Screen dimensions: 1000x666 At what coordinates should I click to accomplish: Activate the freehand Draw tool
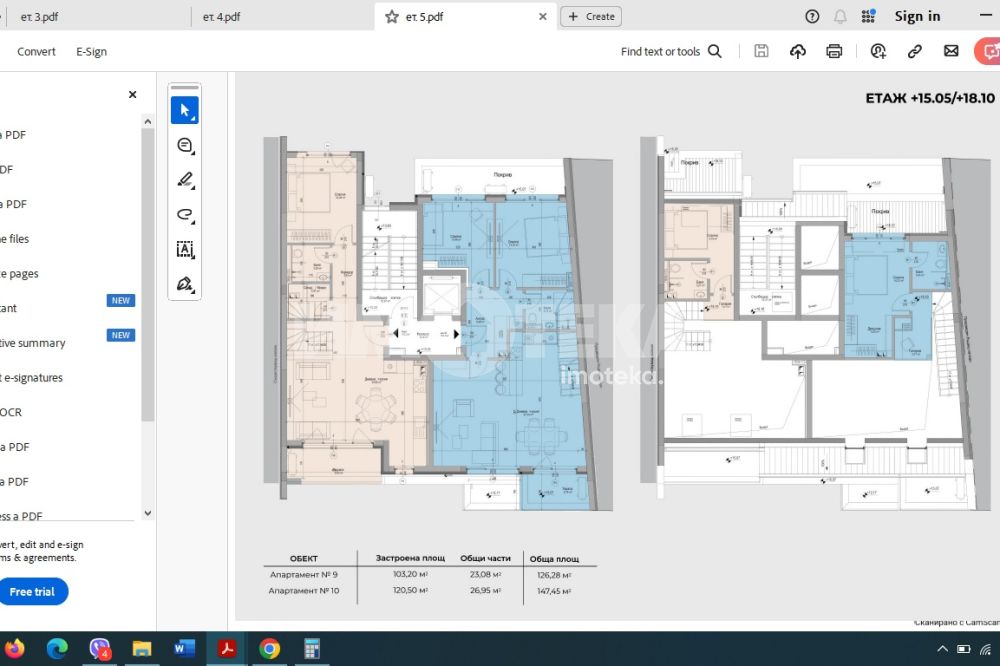tap(184, 214)
